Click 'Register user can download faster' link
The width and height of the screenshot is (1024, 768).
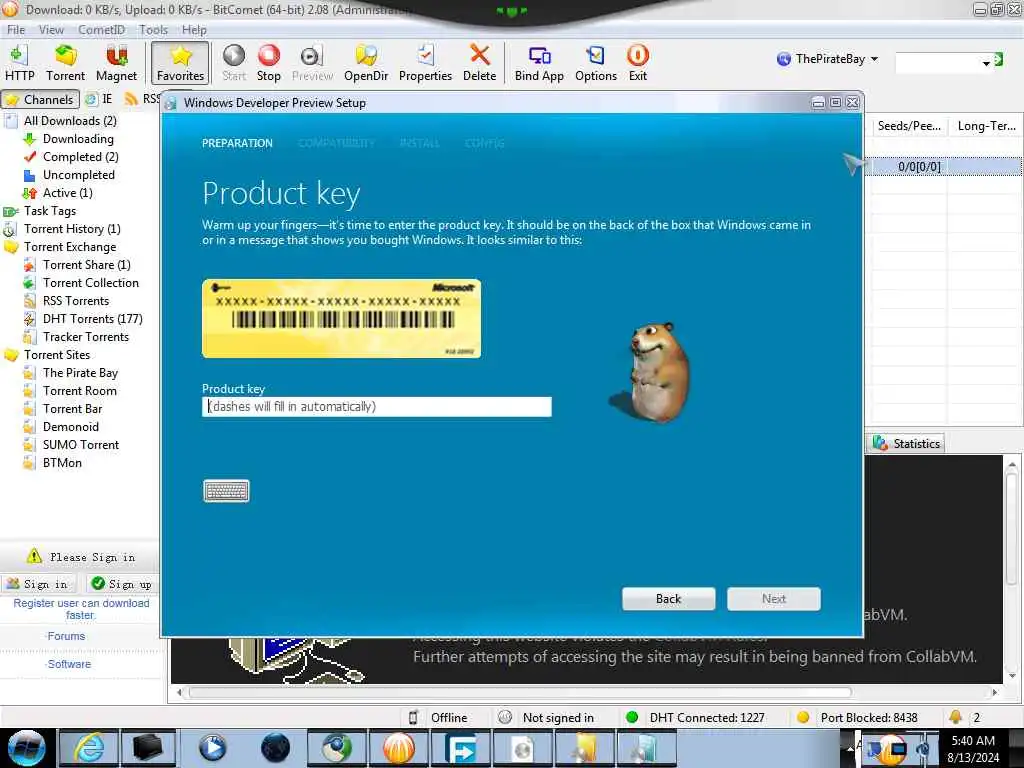coord(81,609)
